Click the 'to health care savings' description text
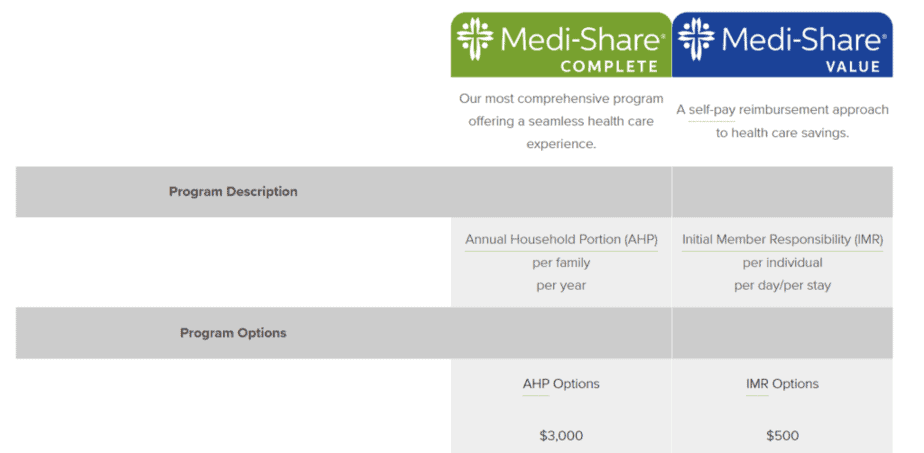 (783, 133)
